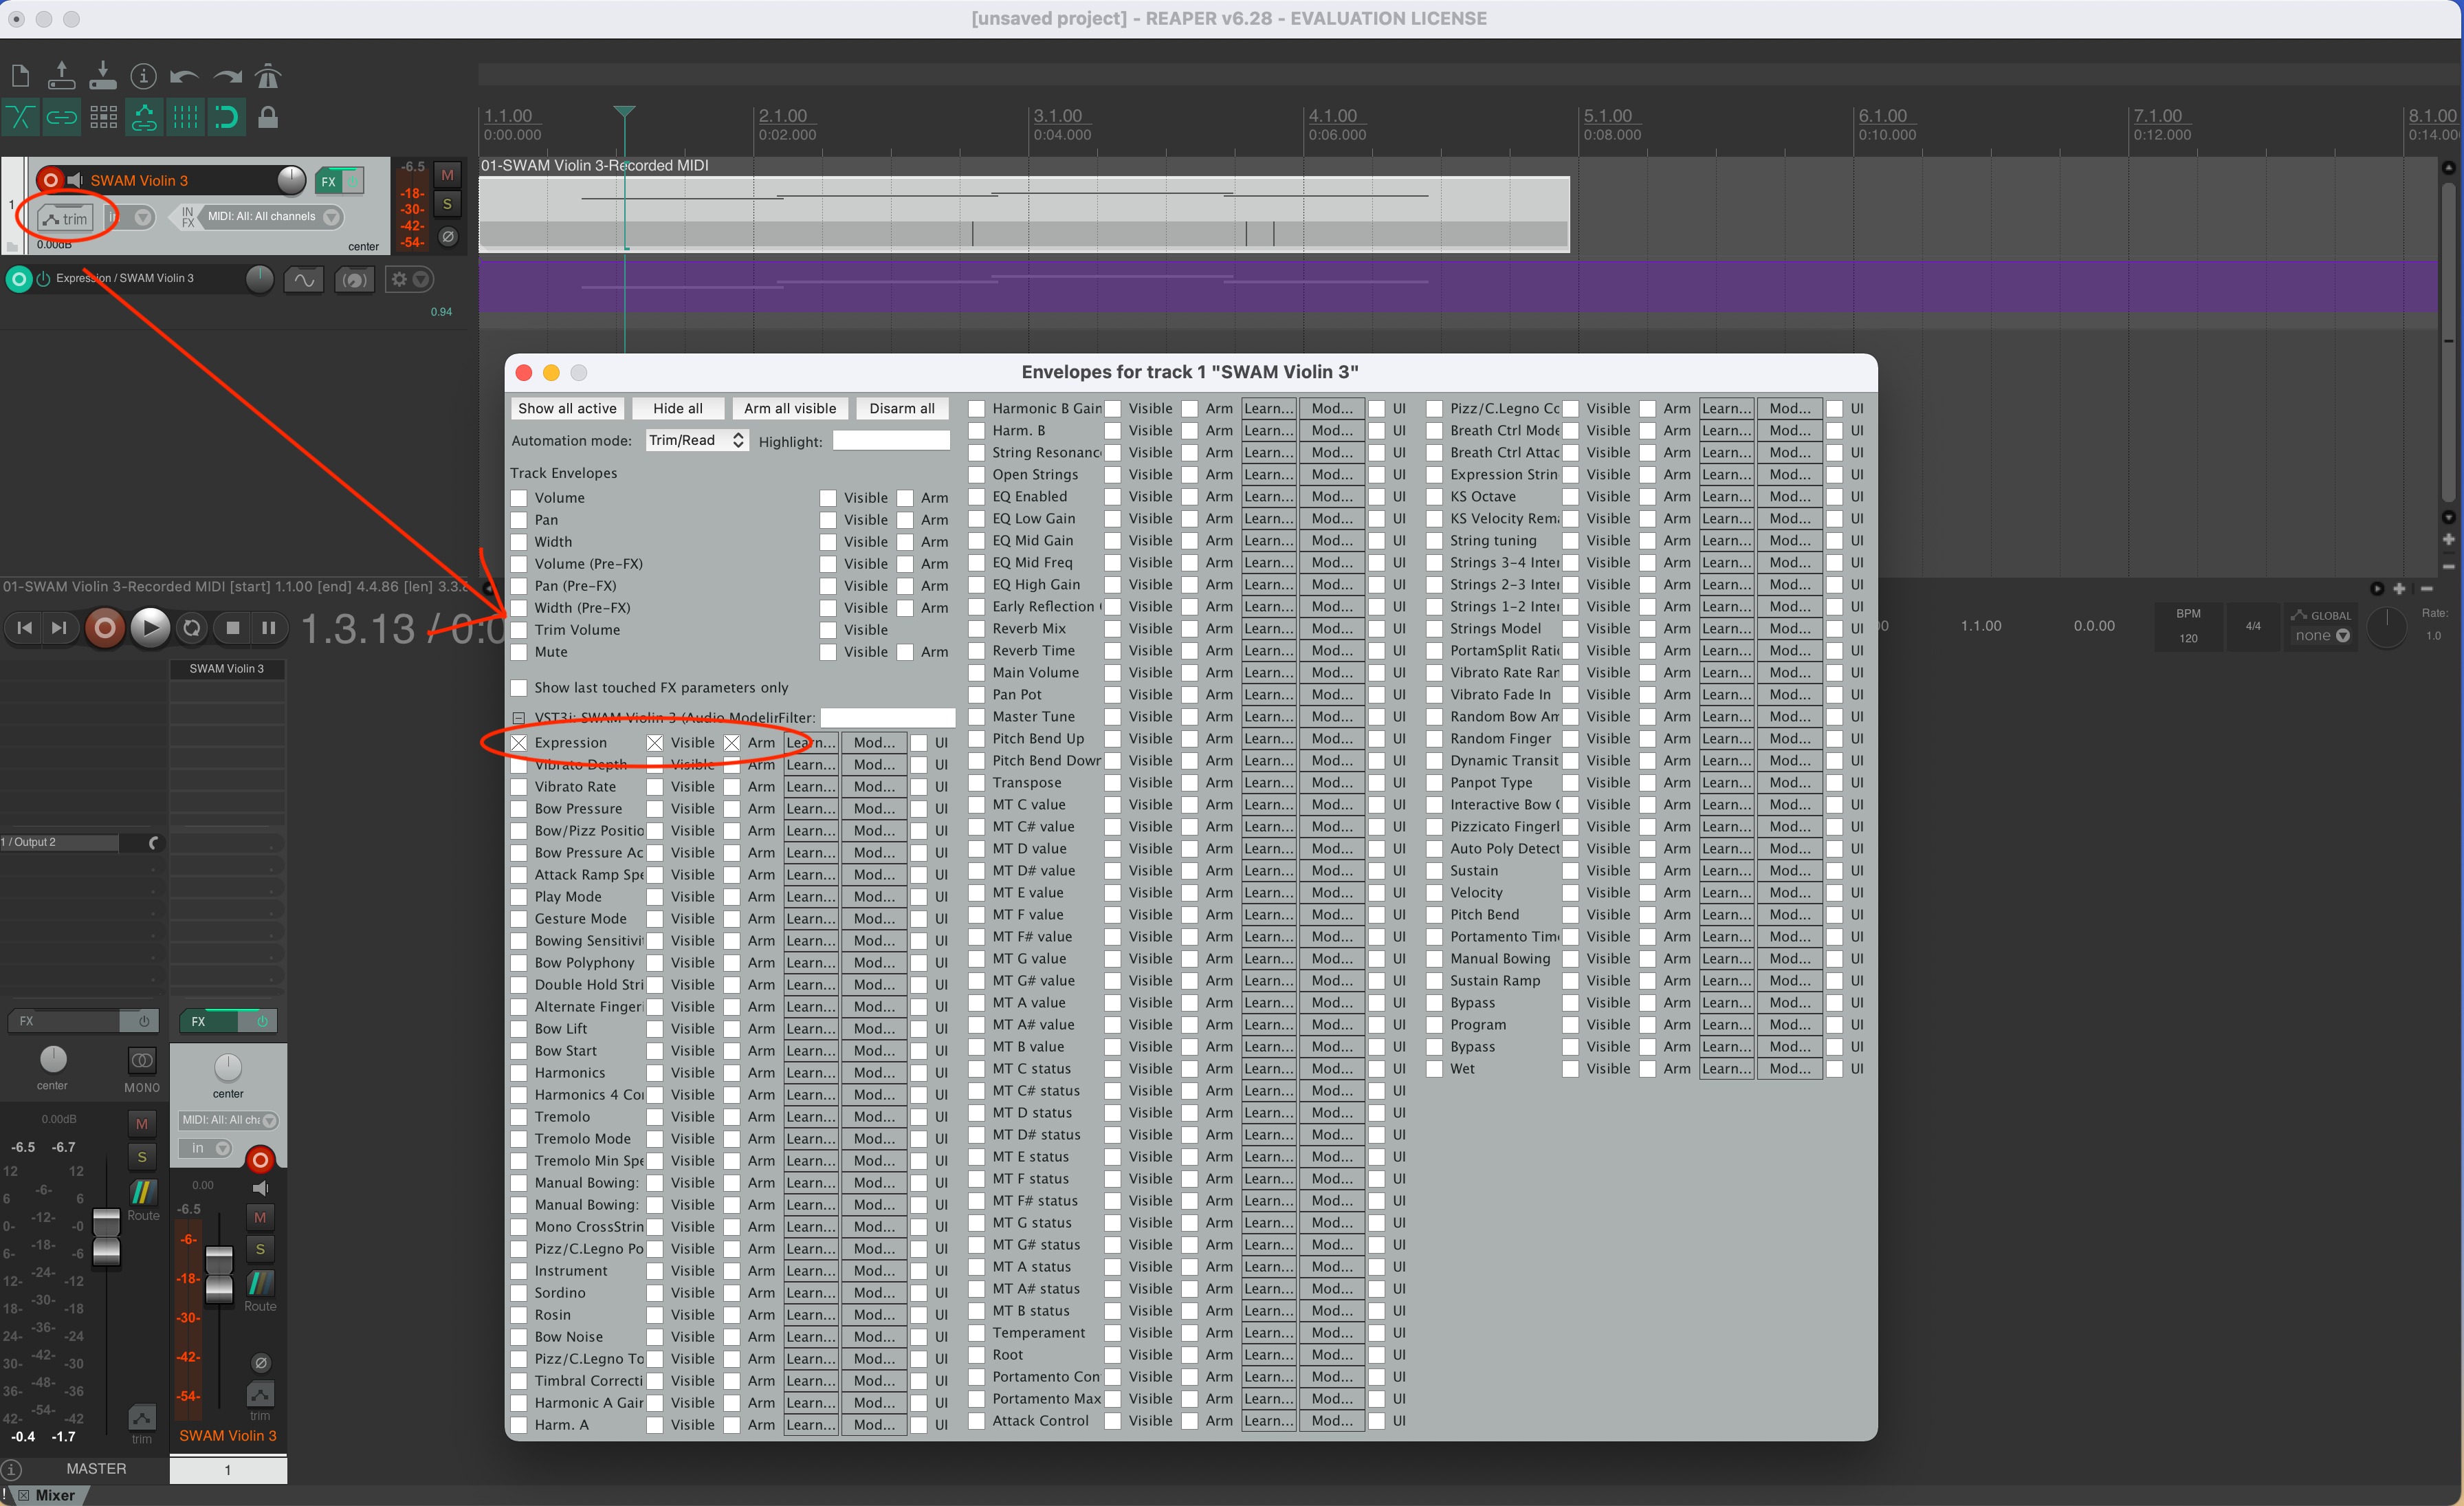Toggle Visible checkbox for Expression
Viewport: 2464px width, 1506px height.
[x=655, y=743]
